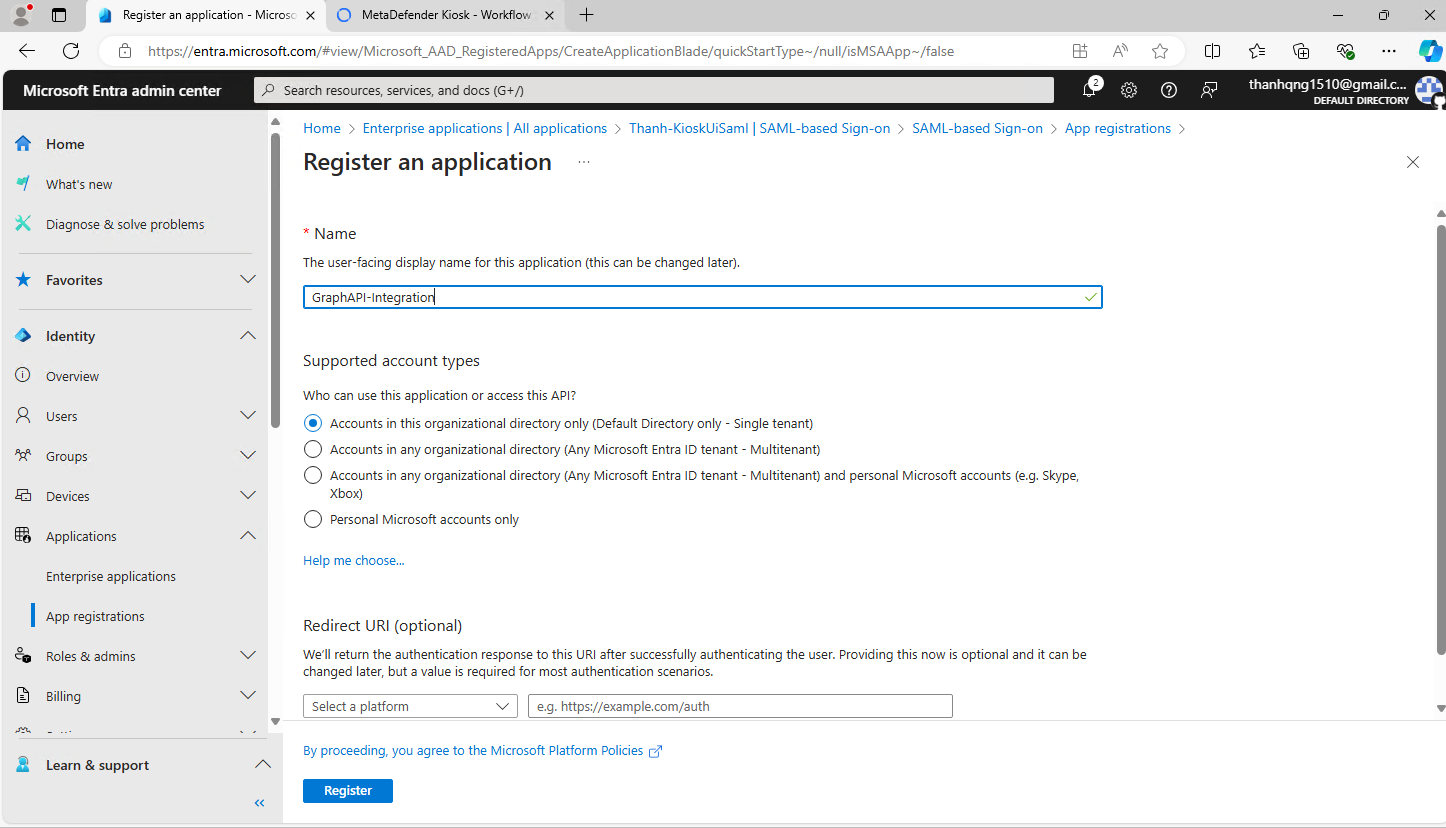Click the Diagnose & solve problems wrench icon

[23, 224]
